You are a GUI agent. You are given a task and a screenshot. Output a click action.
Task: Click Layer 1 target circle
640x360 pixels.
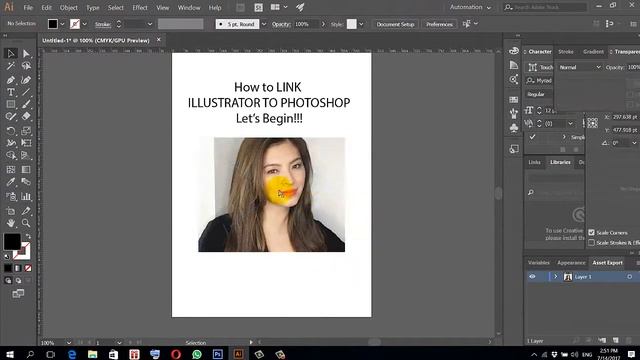point(629,277)
